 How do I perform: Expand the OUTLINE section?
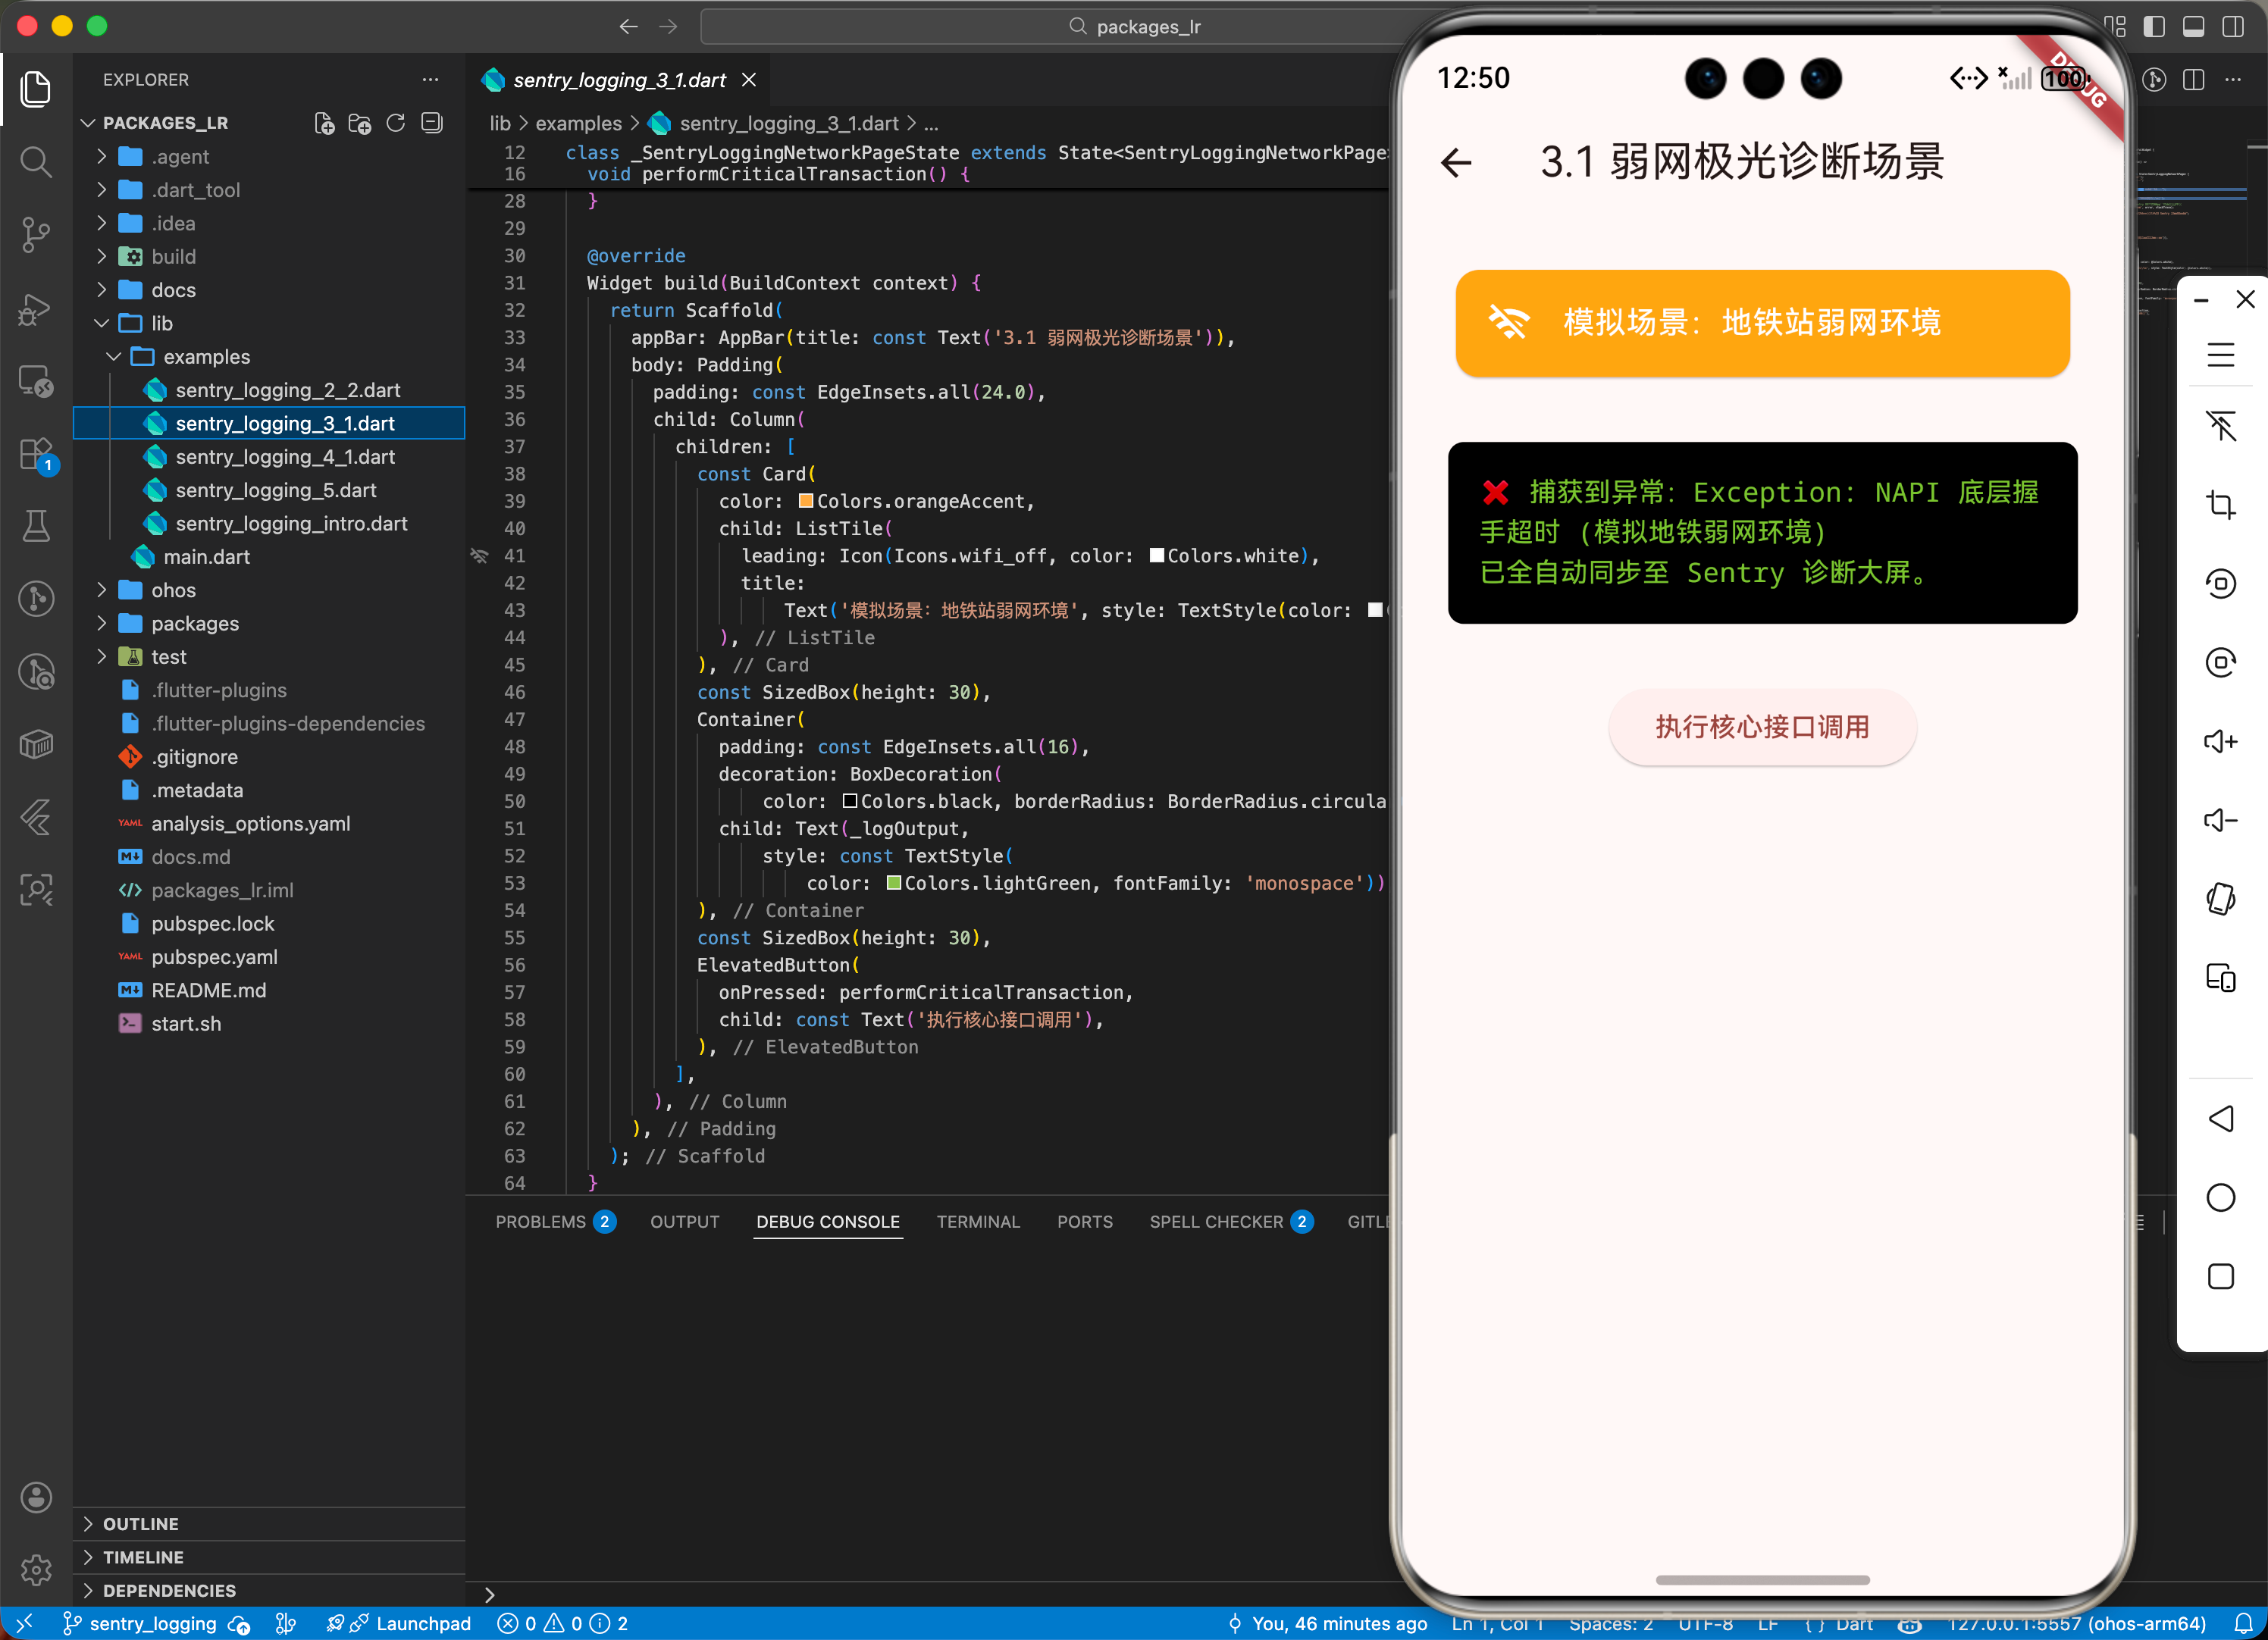[140, 1523]
